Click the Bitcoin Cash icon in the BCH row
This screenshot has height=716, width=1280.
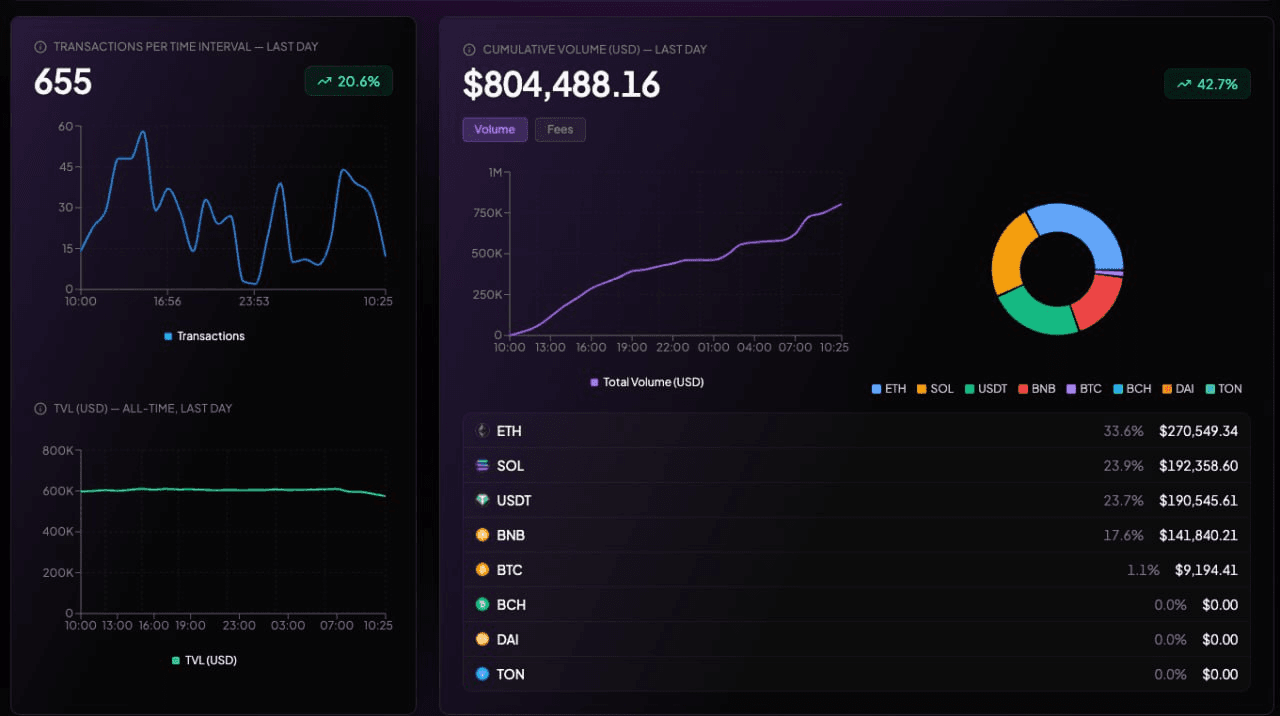482,605
